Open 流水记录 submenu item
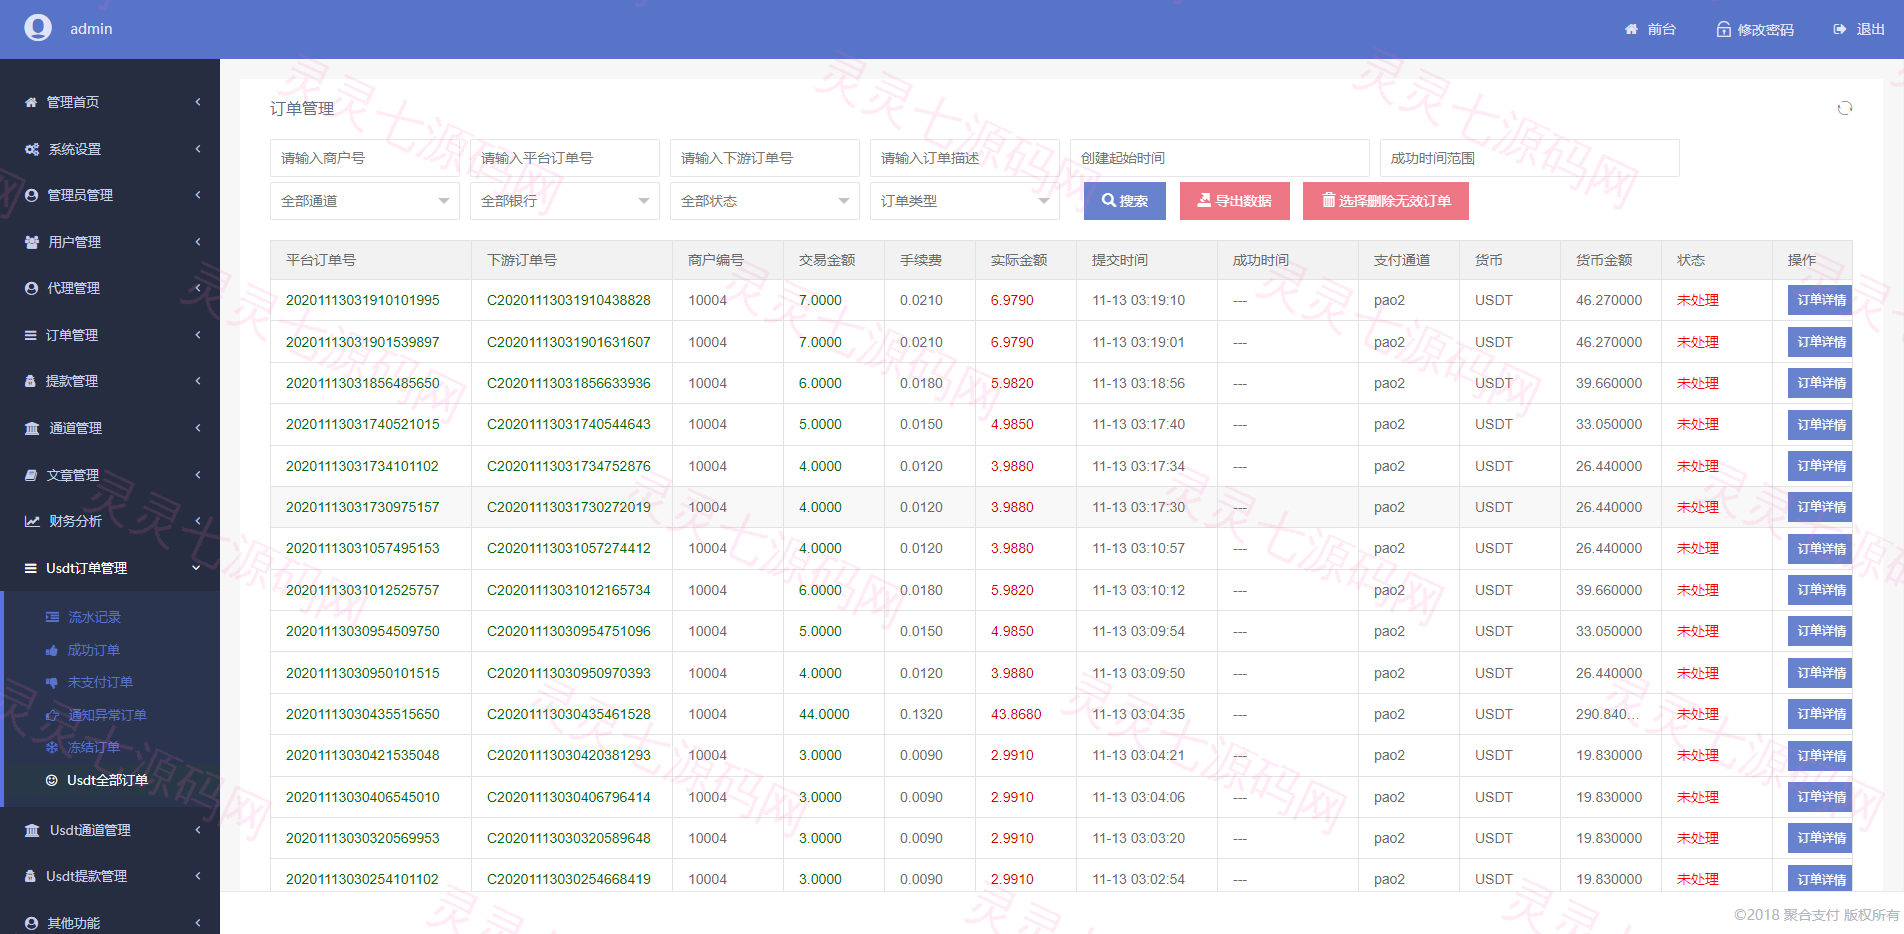 pyautogui.click(x=94, y=617)
